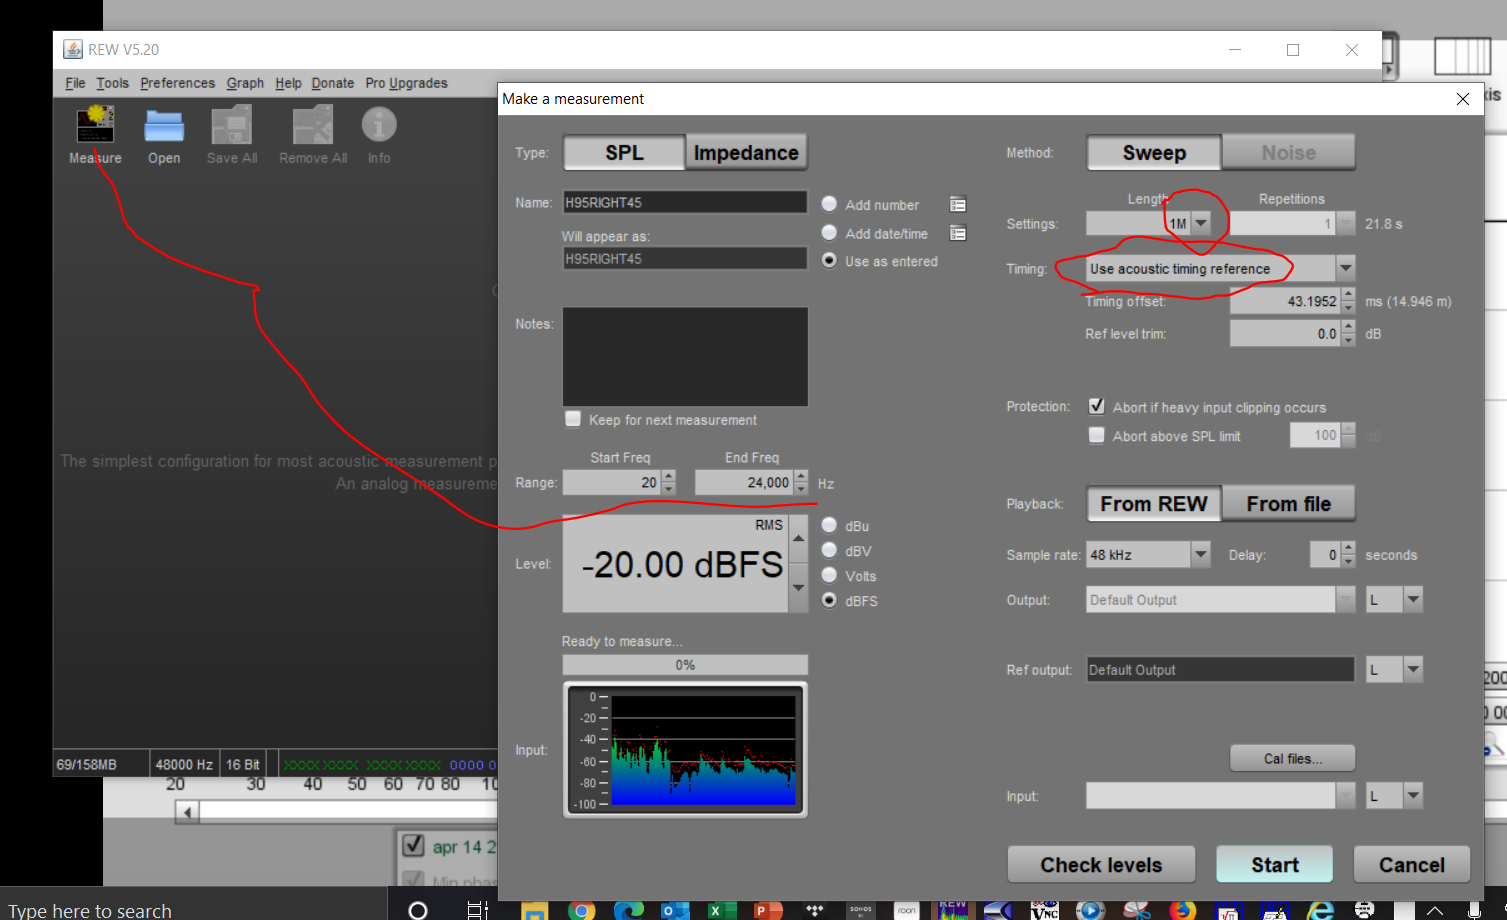Open the Info icon in the toolbar
The image size is (1507, 920).
[379, 126]
